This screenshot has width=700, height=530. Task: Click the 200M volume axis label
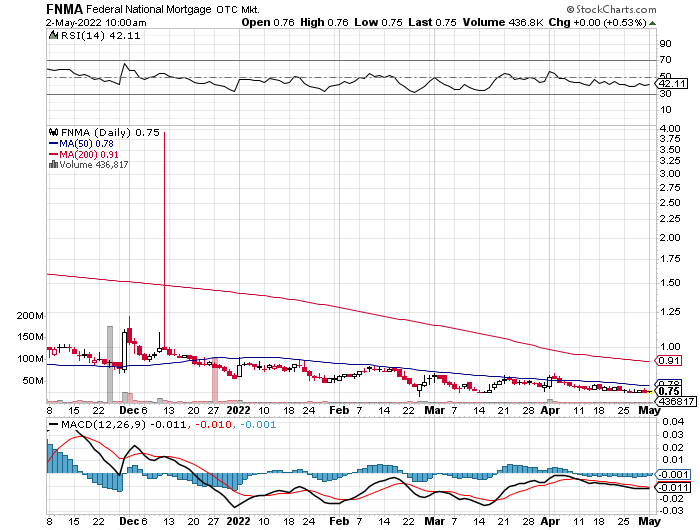(x=30, y=316)
